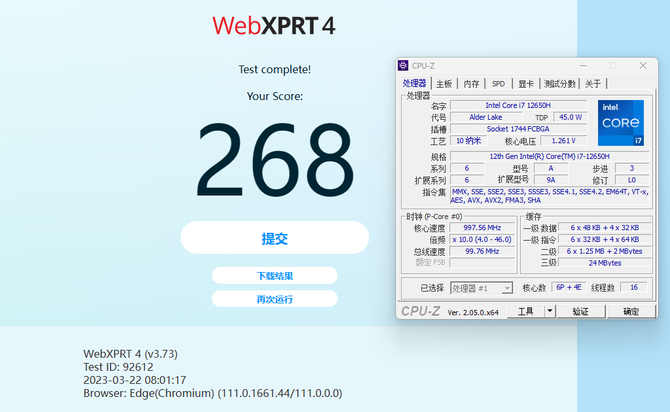Open the SPD tab in CPU-Z
This screenshot has height=412, width=670.
click(x=498, y=84)
